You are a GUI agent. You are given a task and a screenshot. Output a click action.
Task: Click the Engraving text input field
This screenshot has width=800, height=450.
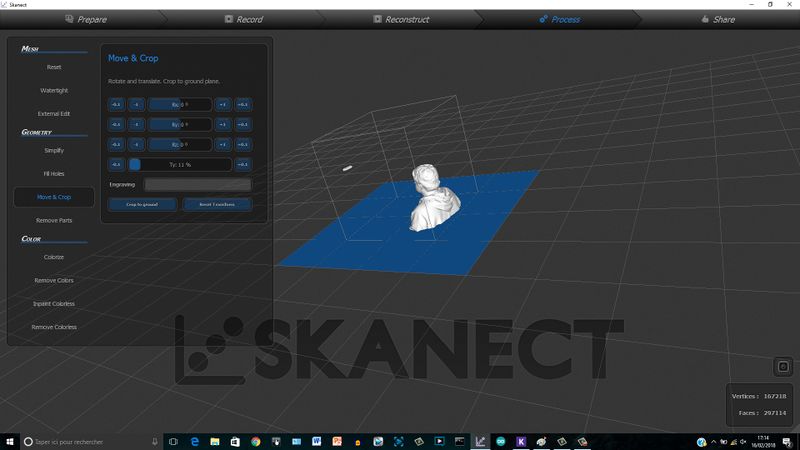click(x=197, y=184)
